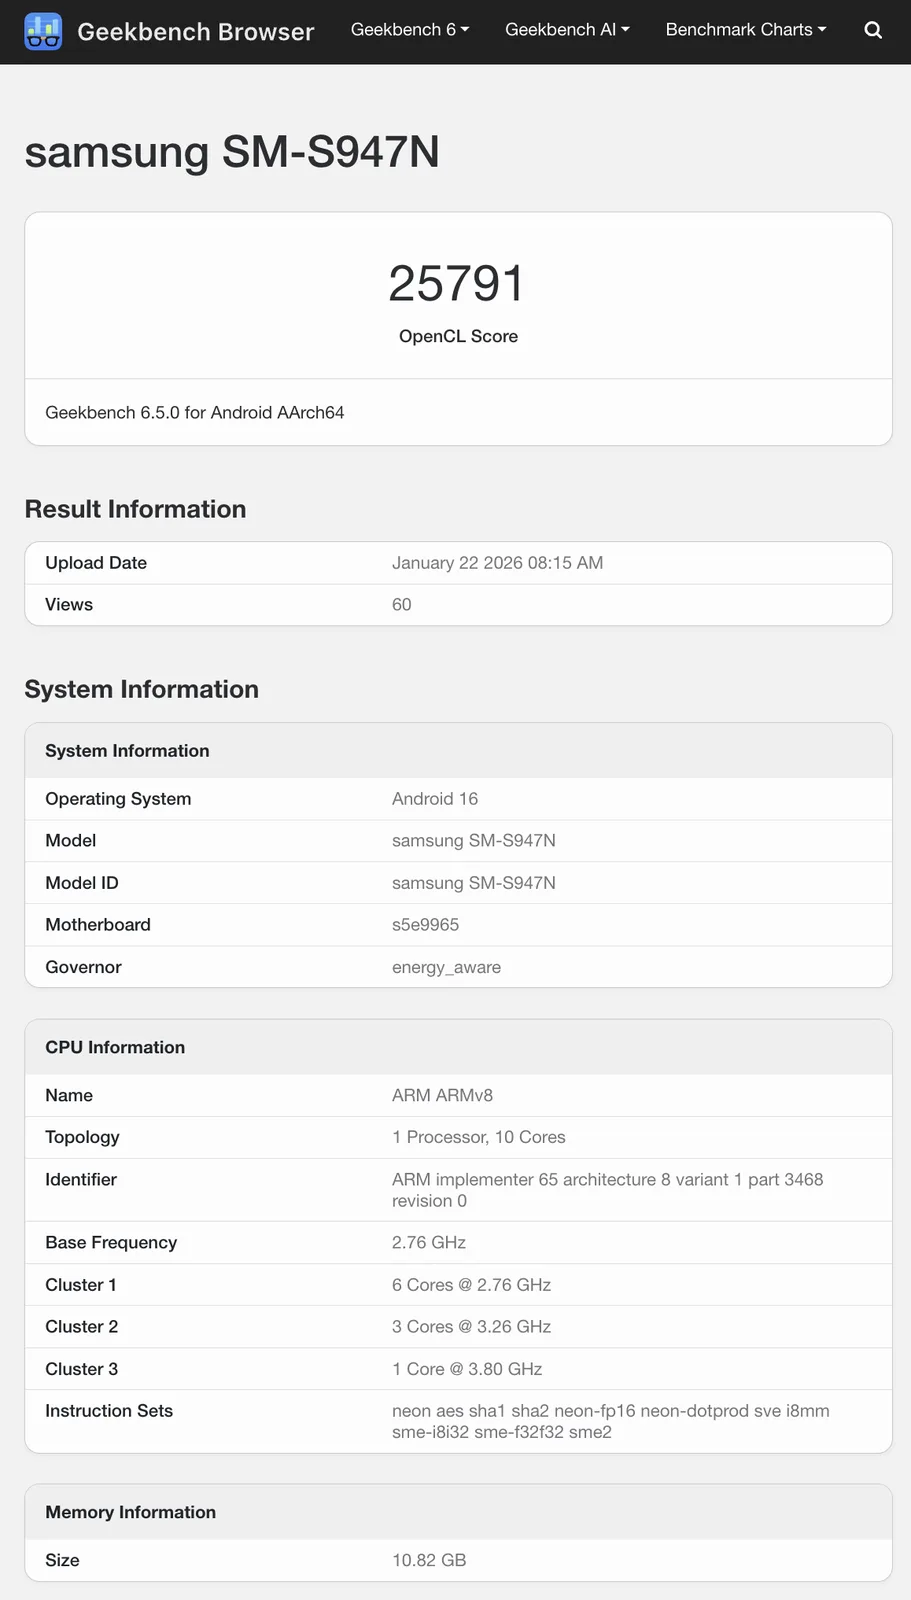Select the Instruction Sets value text

(610, 1421)
